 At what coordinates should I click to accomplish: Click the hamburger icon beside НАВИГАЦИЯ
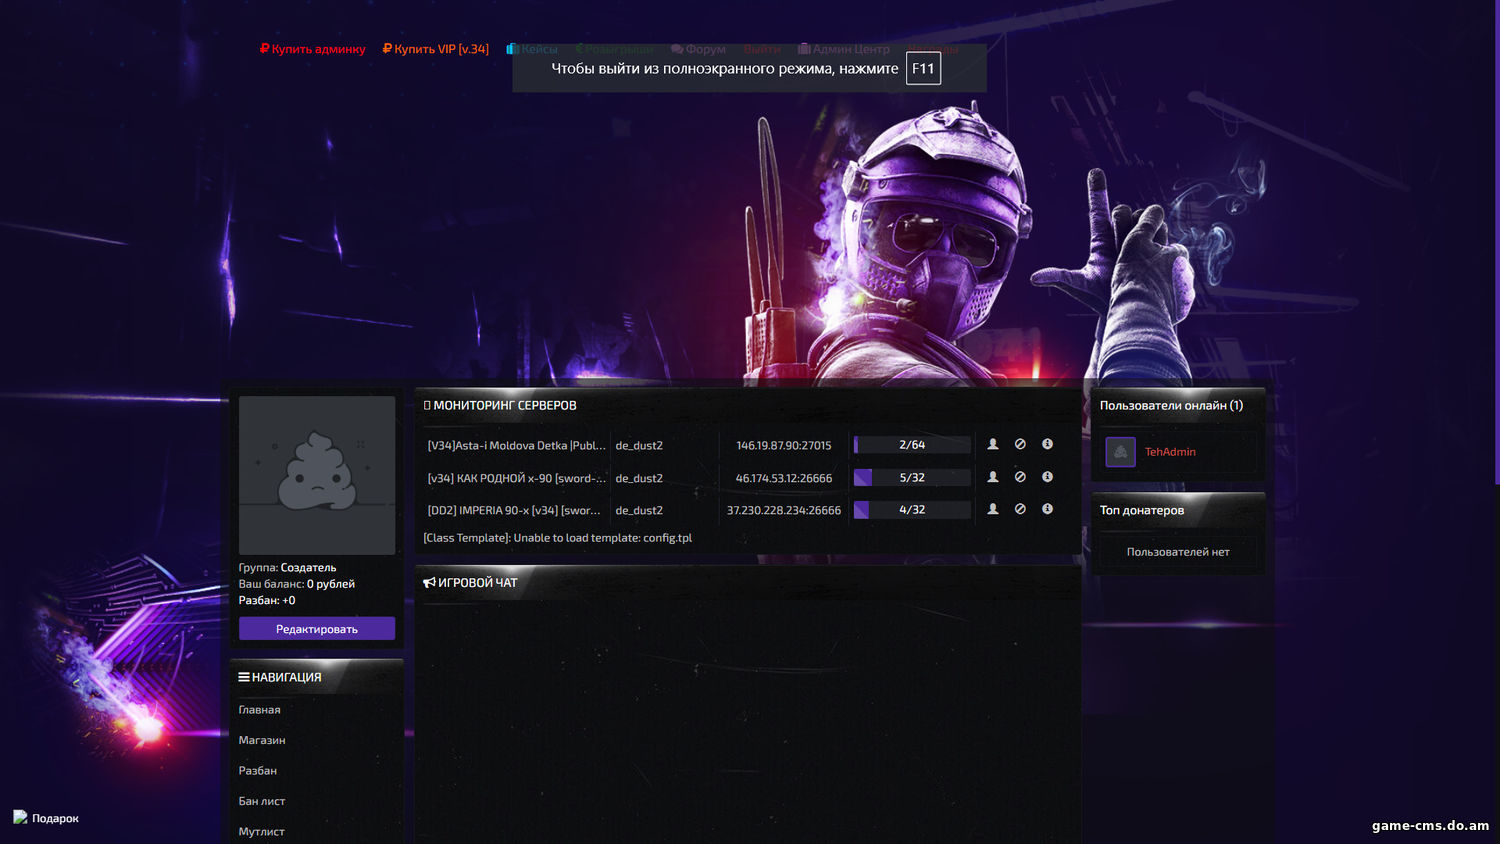point(244,677)
